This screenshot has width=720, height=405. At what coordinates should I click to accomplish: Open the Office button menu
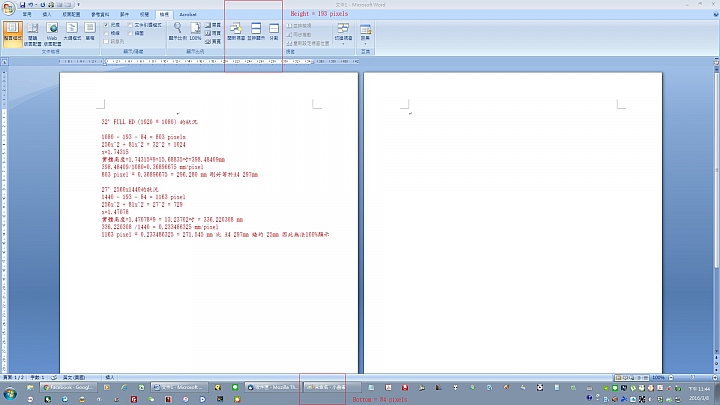point(8,8)
